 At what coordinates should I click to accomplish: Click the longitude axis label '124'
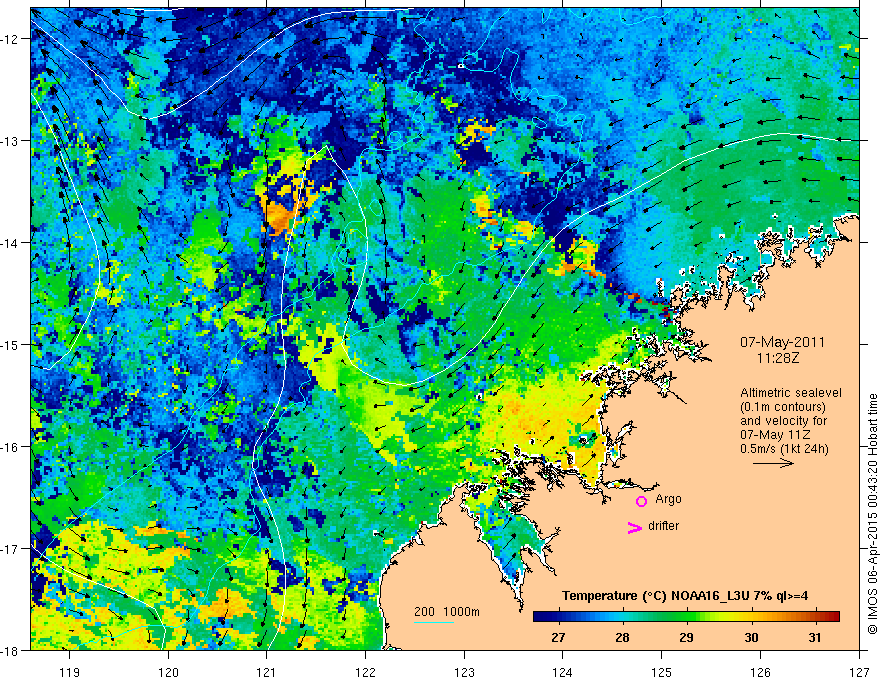pos(563,672)
